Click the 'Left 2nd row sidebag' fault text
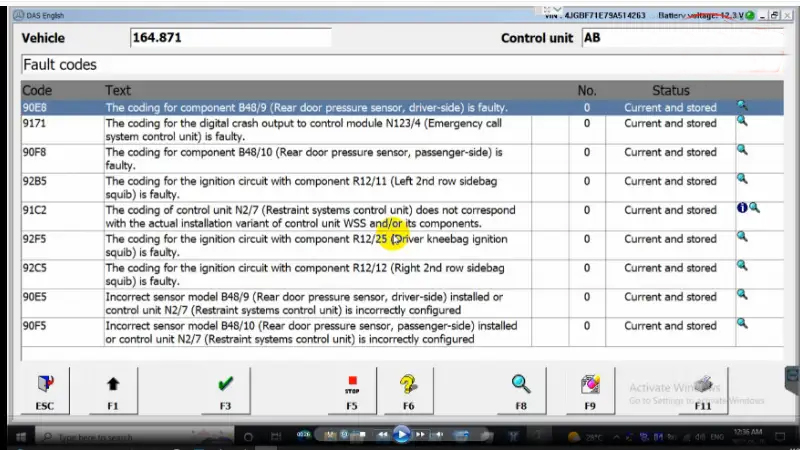The height and width of the screenshot is (450, 800). [x=301, y=188]
